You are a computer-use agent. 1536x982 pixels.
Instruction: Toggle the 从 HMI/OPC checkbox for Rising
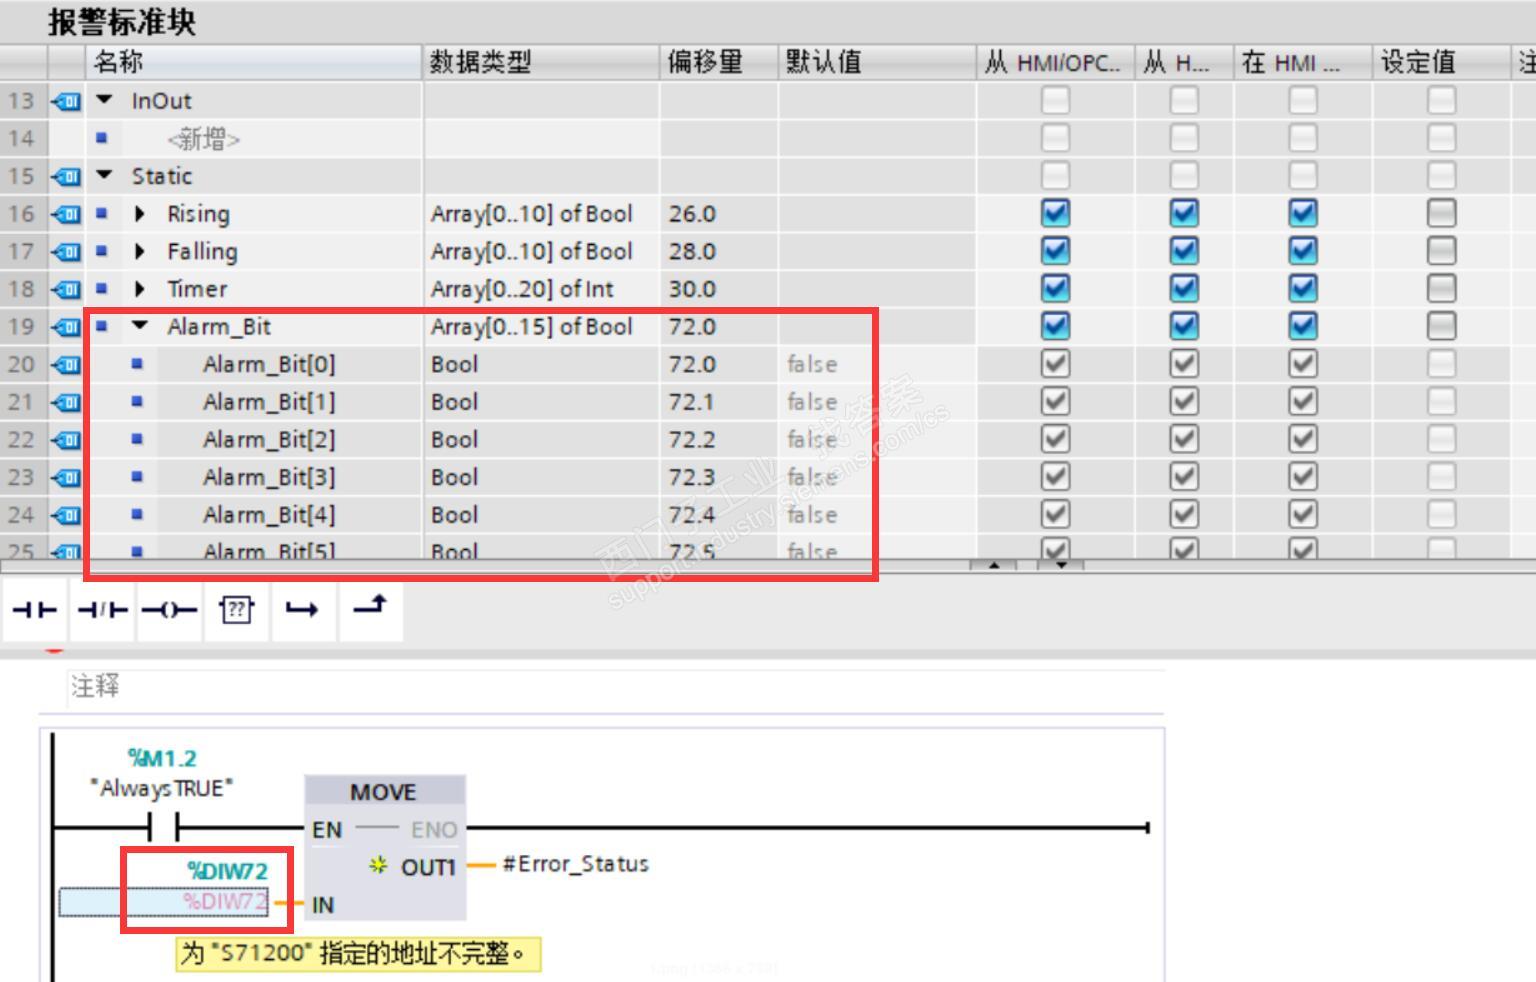point(1055,213)
